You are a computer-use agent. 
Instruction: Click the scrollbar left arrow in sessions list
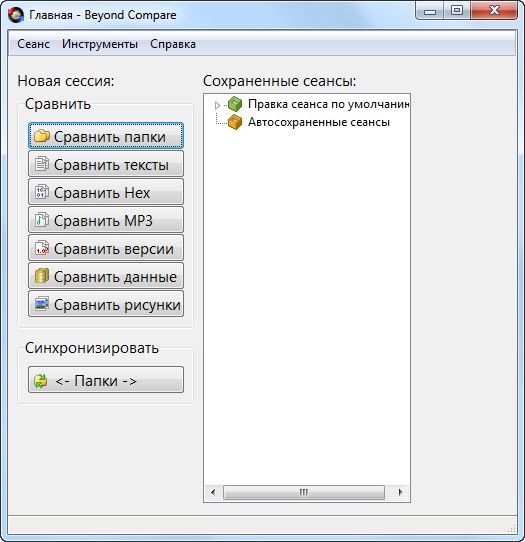213,492
